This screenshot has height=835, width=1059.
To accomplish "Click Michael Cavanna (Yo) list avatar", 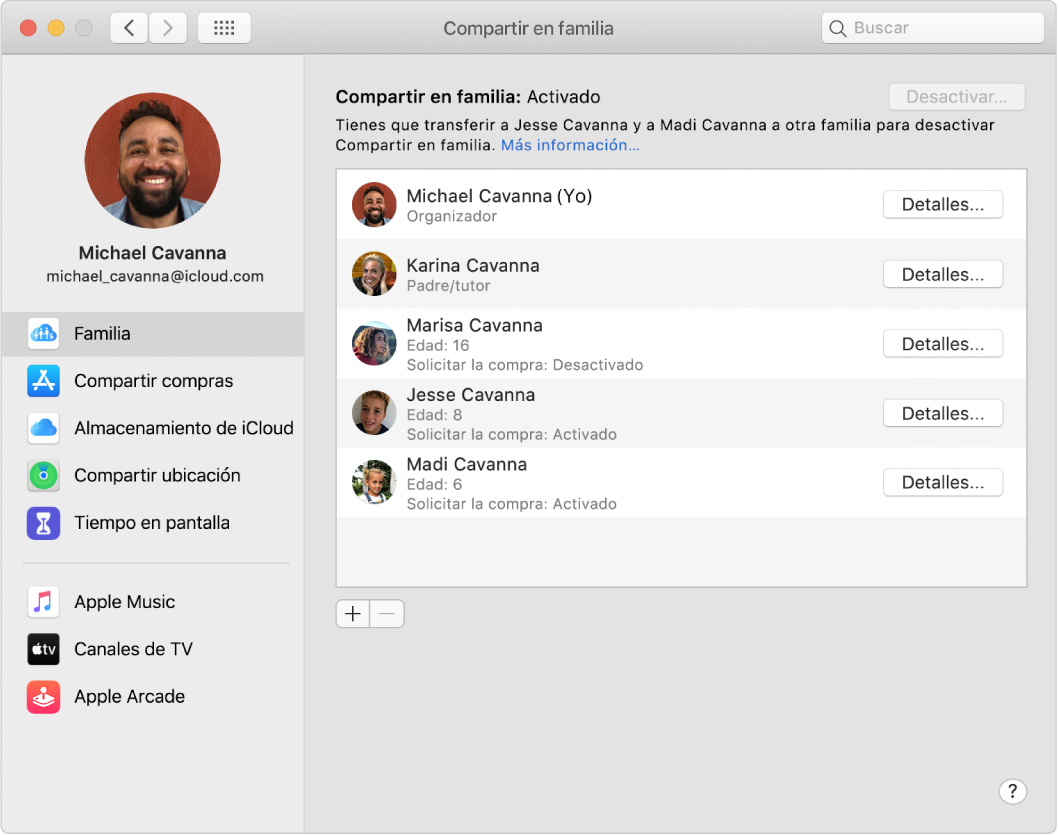I will (374, 205).
